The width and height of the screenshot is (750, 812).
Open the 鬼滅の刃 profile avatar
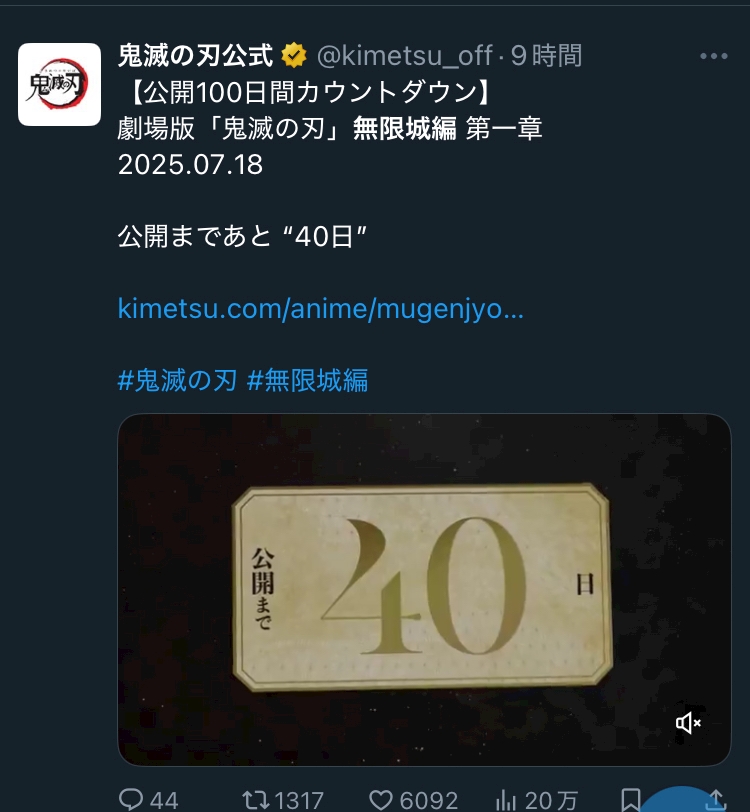(x=60, y=84)
